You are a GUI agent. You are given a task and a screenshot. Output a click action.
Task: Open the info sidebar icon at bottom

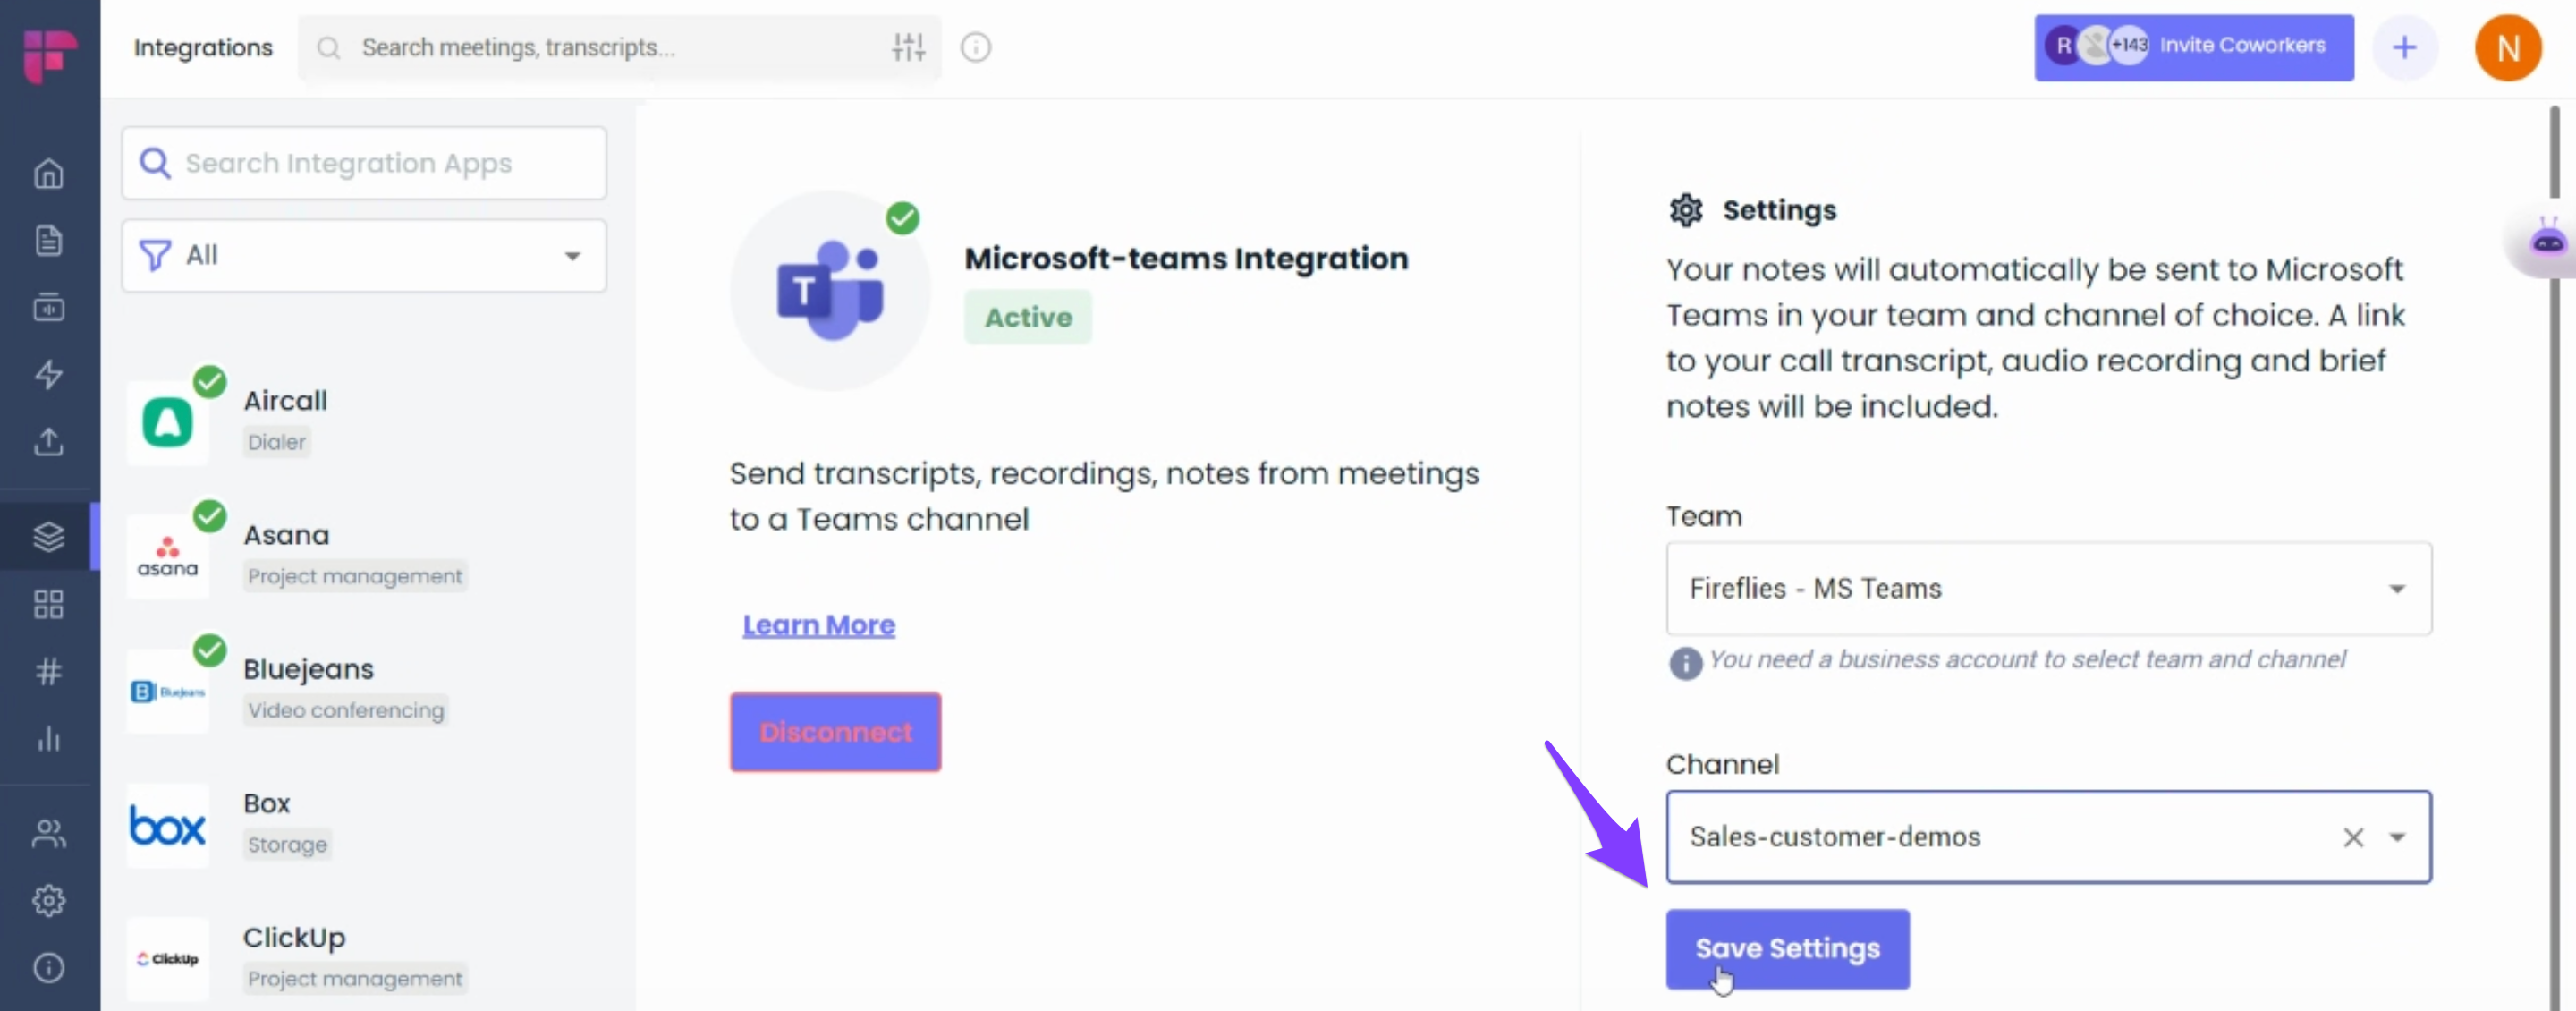tap(49, 967)
